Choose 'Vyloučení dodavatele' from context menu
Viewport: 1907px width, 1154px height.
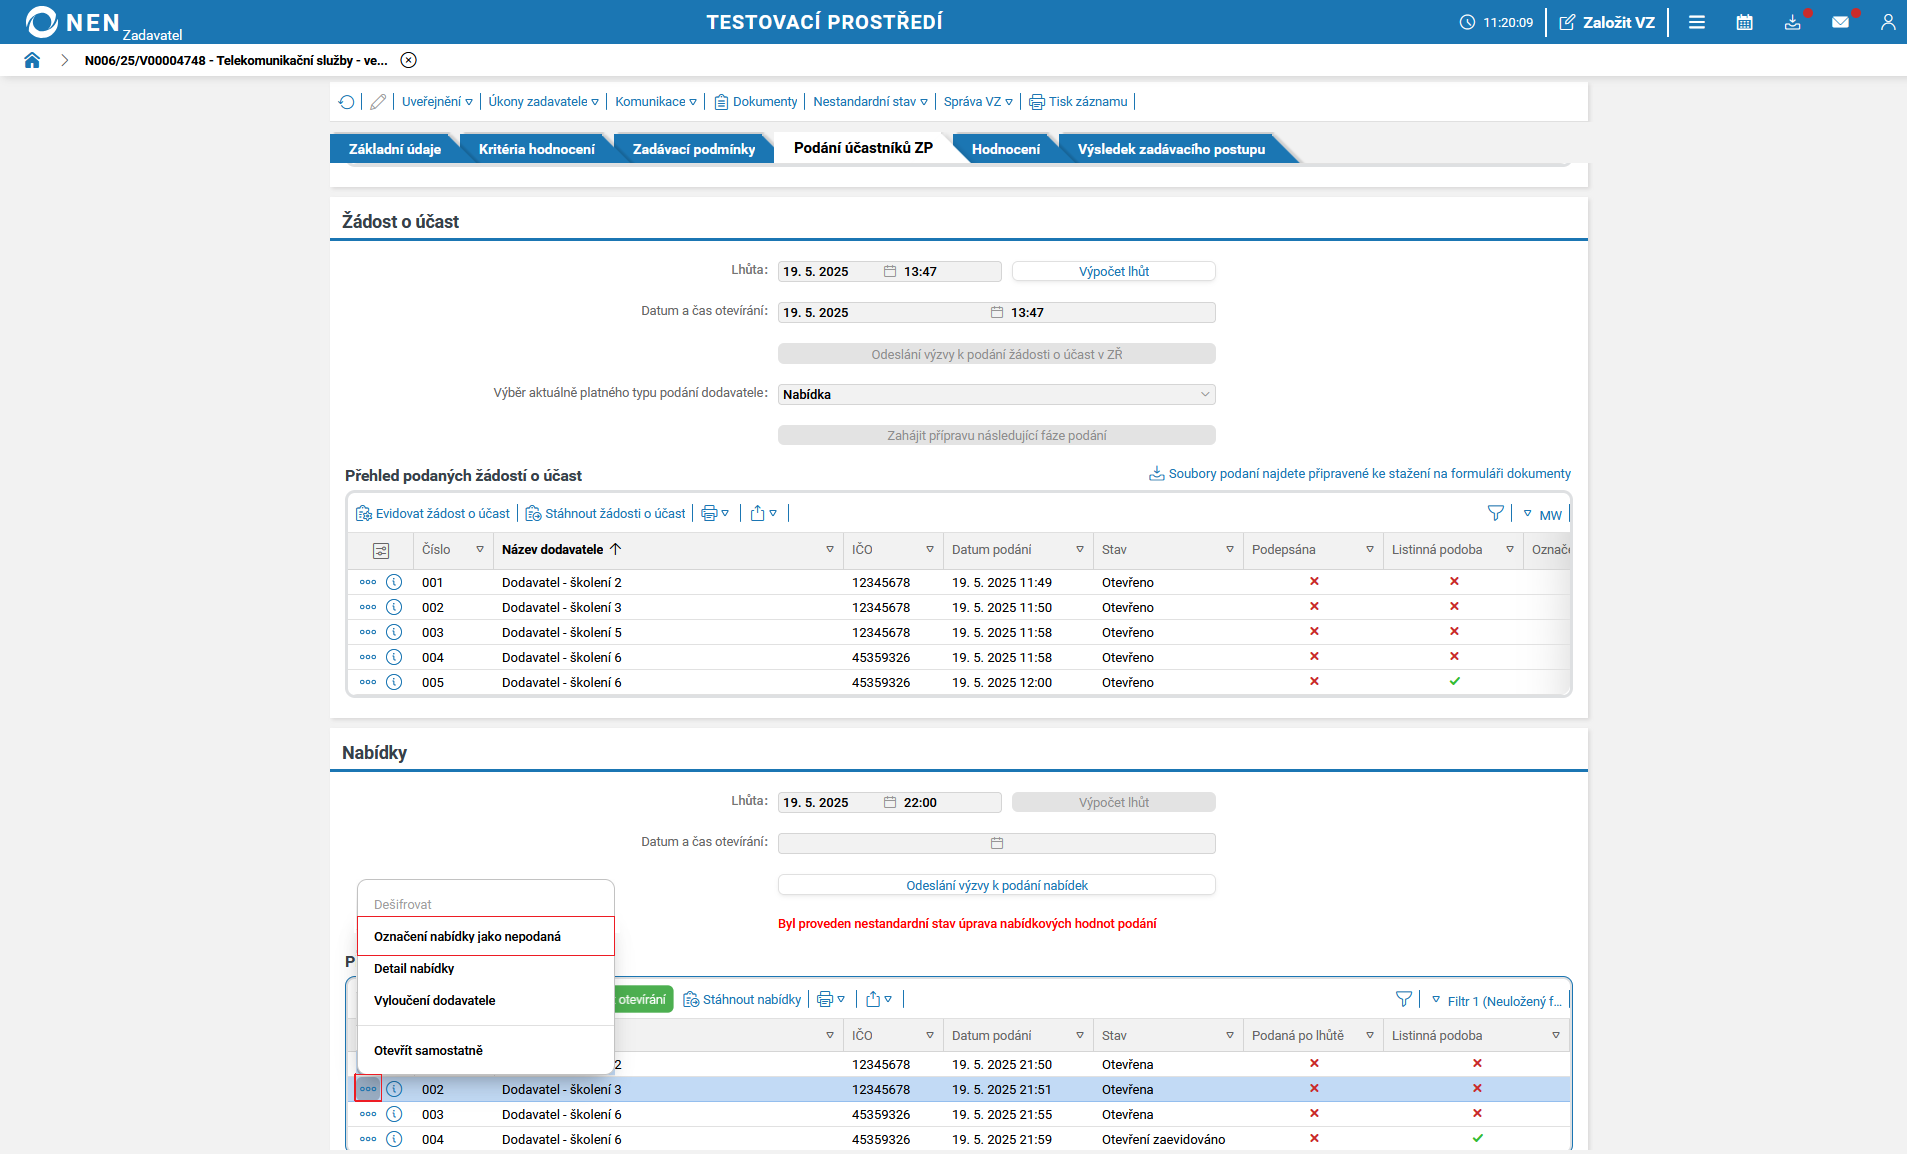click(x=435, y=1000)
